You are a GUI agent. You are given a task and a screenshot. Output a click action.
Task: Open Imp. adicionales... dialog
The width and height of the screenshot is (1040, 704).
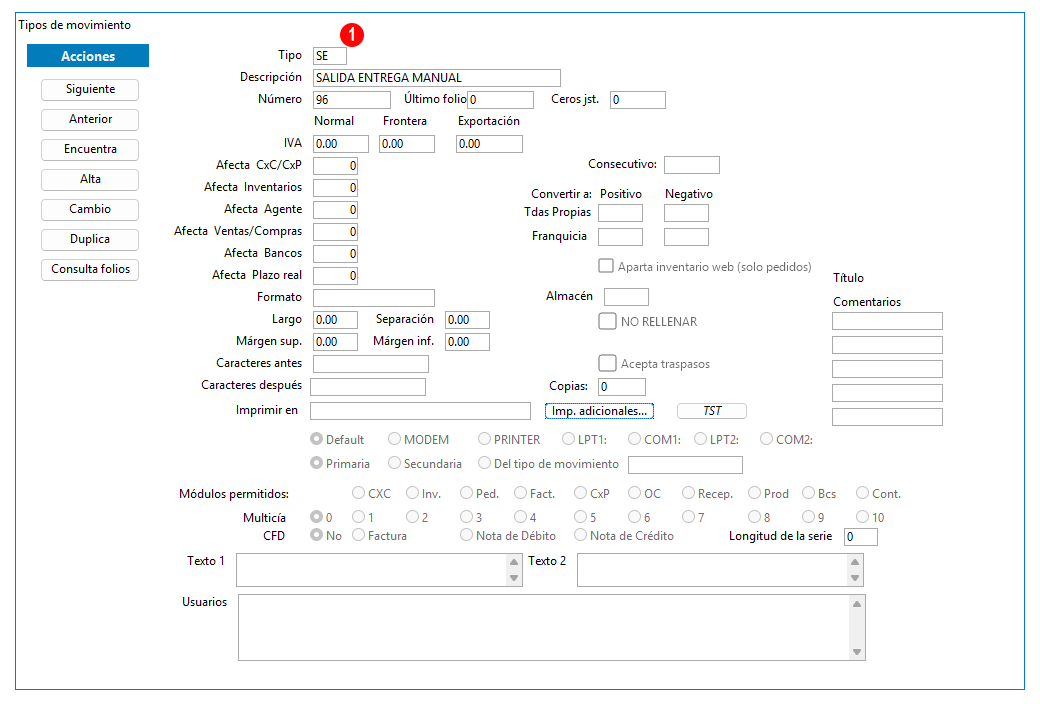click(x=599, y=411)
